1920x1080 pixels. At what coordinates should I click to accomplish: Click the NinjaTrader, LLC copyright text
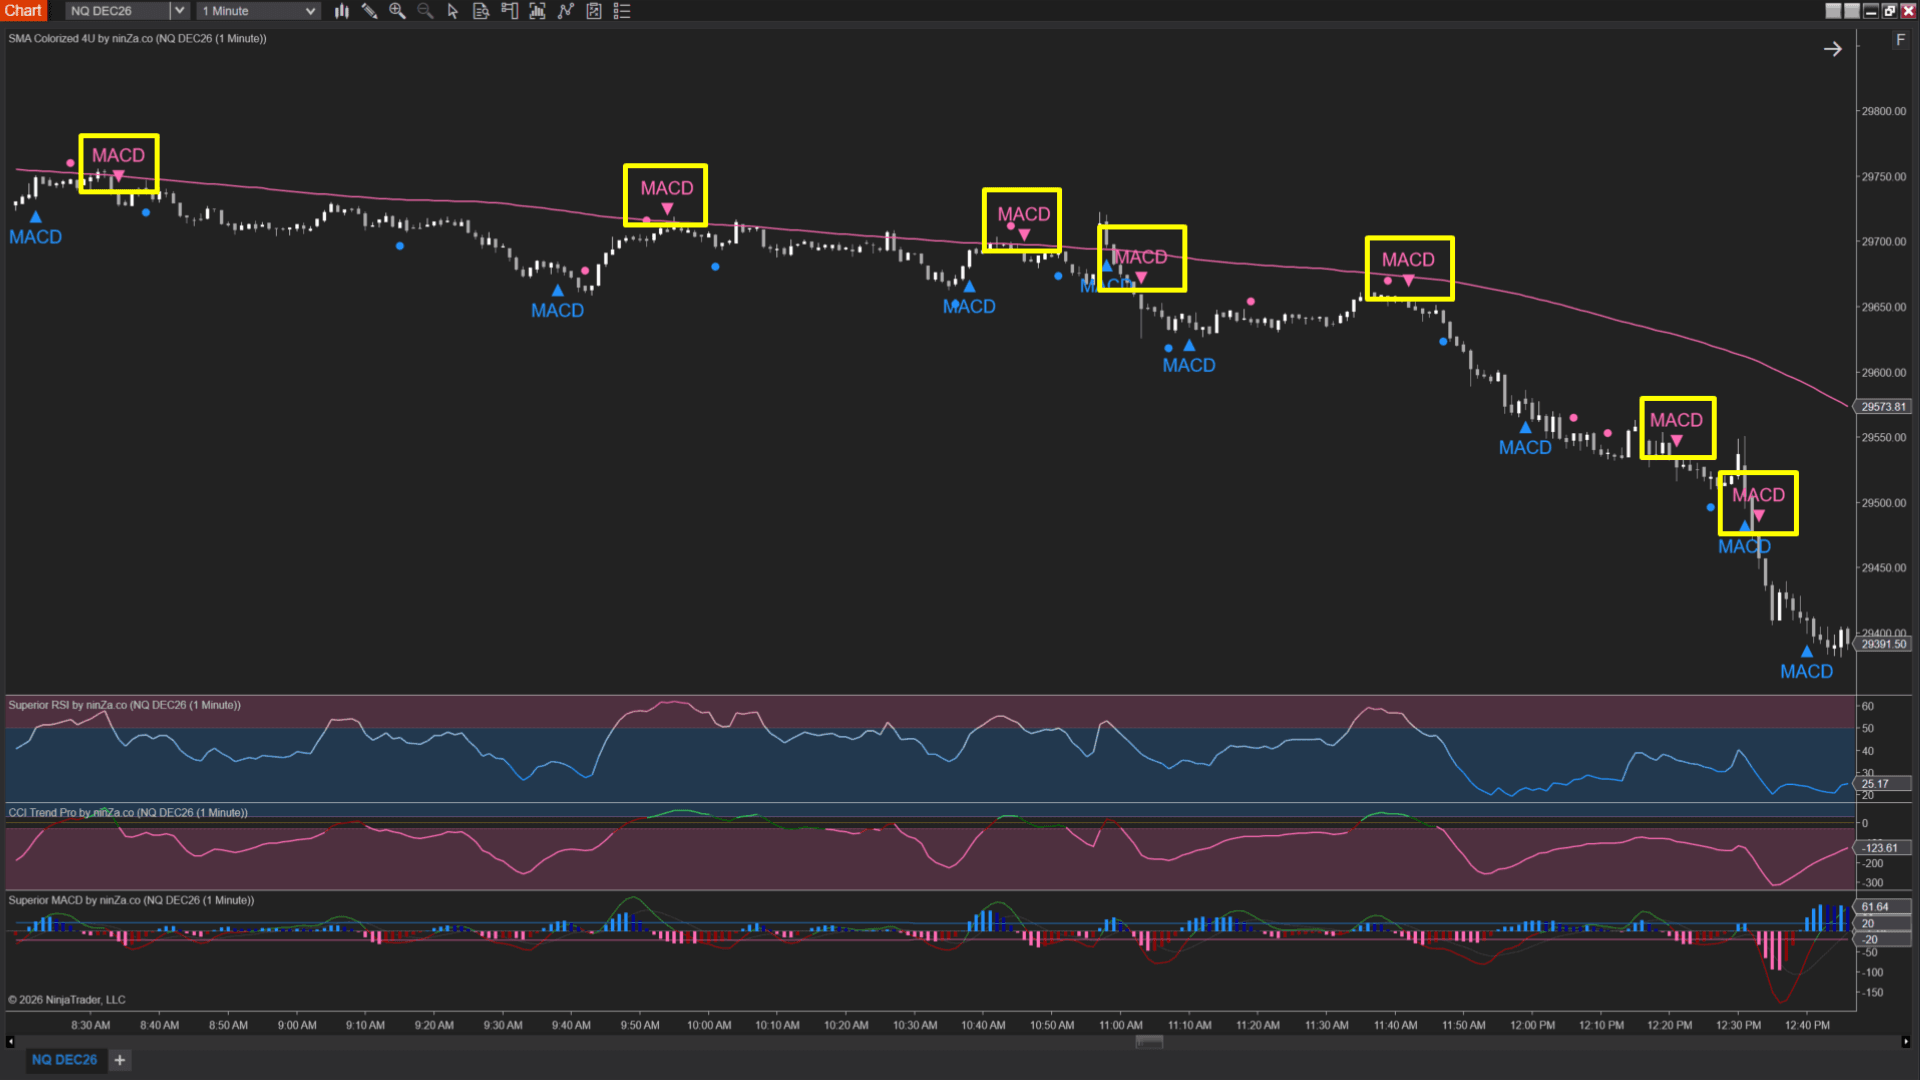pos(67,1000)
